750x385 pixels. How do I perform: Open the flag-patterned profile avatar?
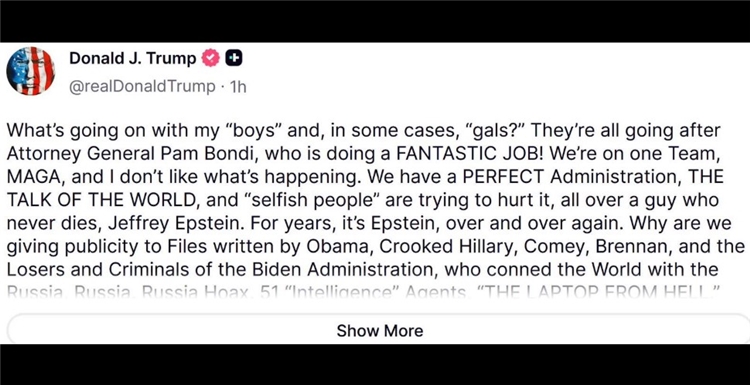tap(31, 71)
